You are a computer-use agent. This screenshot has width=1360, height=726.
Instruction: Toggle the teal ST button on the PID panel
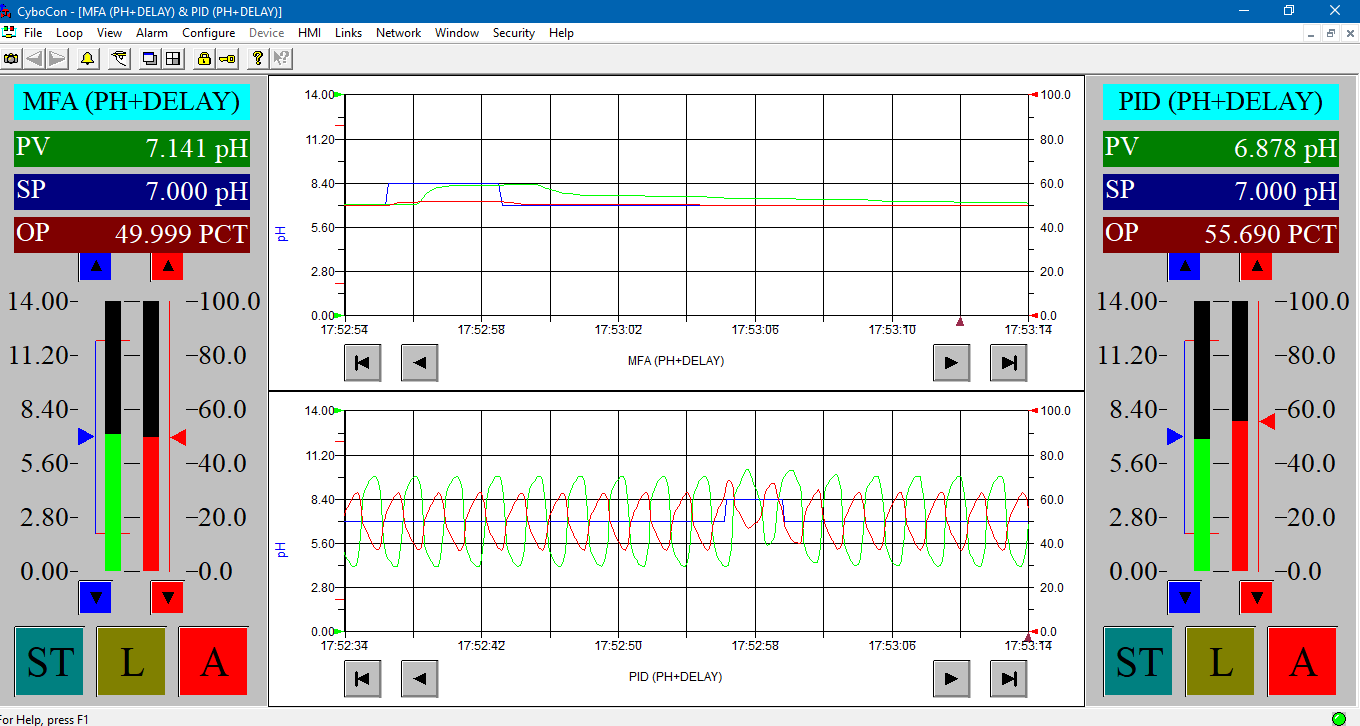point(1138,661)
